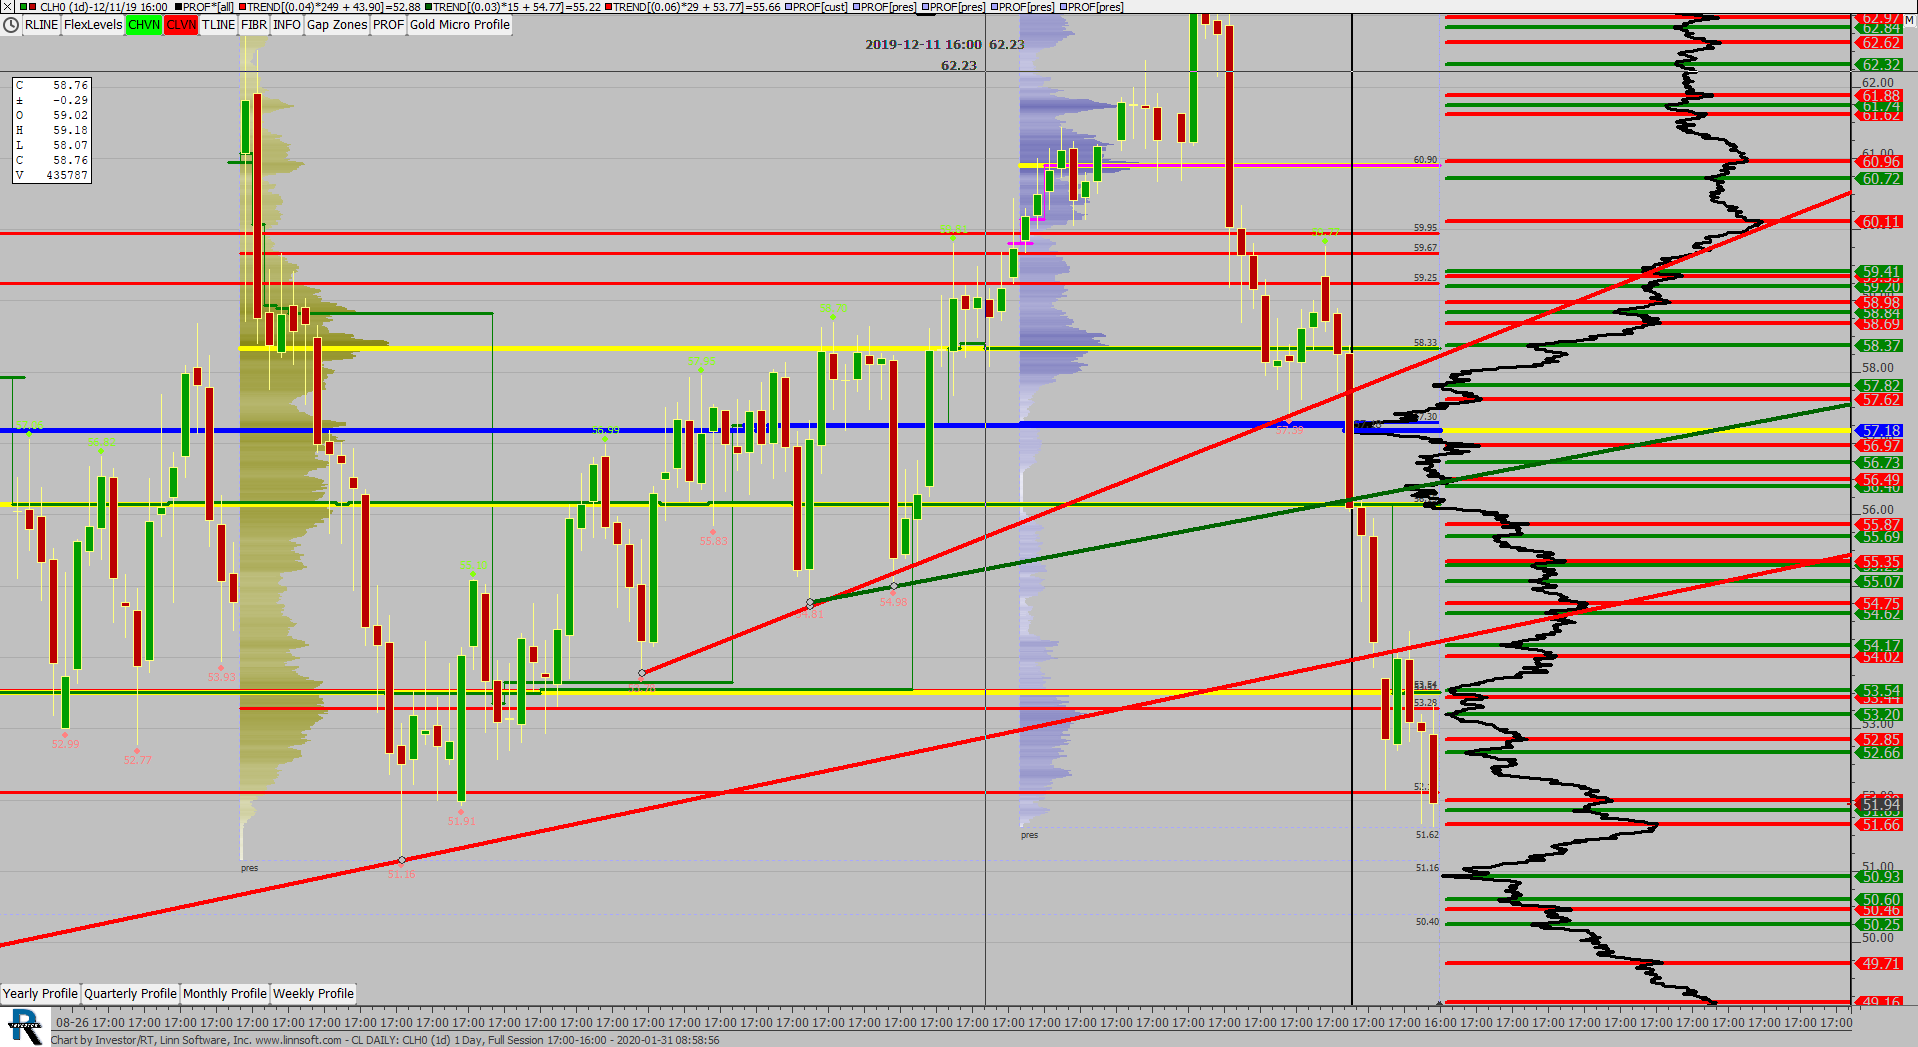This screenshot has width=1918, height=1047.
Task: Click the change value -0.29 in data box
Action: pos(70,100)
